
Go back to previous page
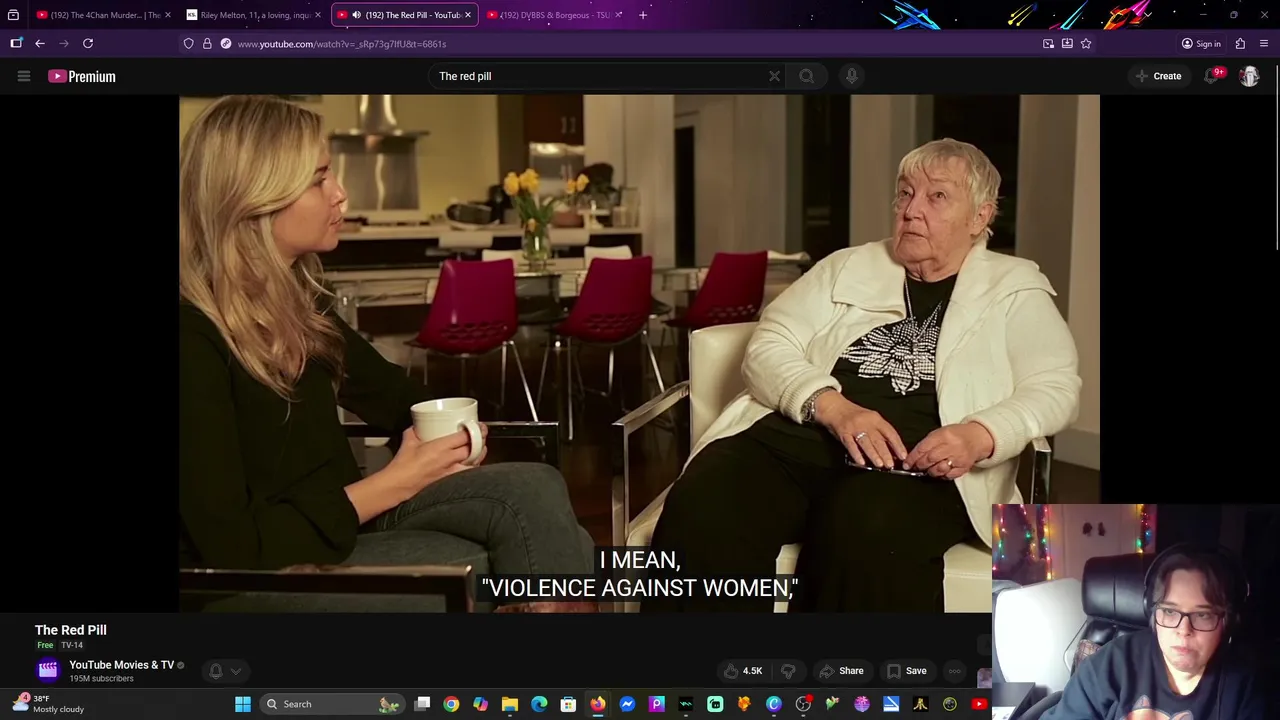40,43
